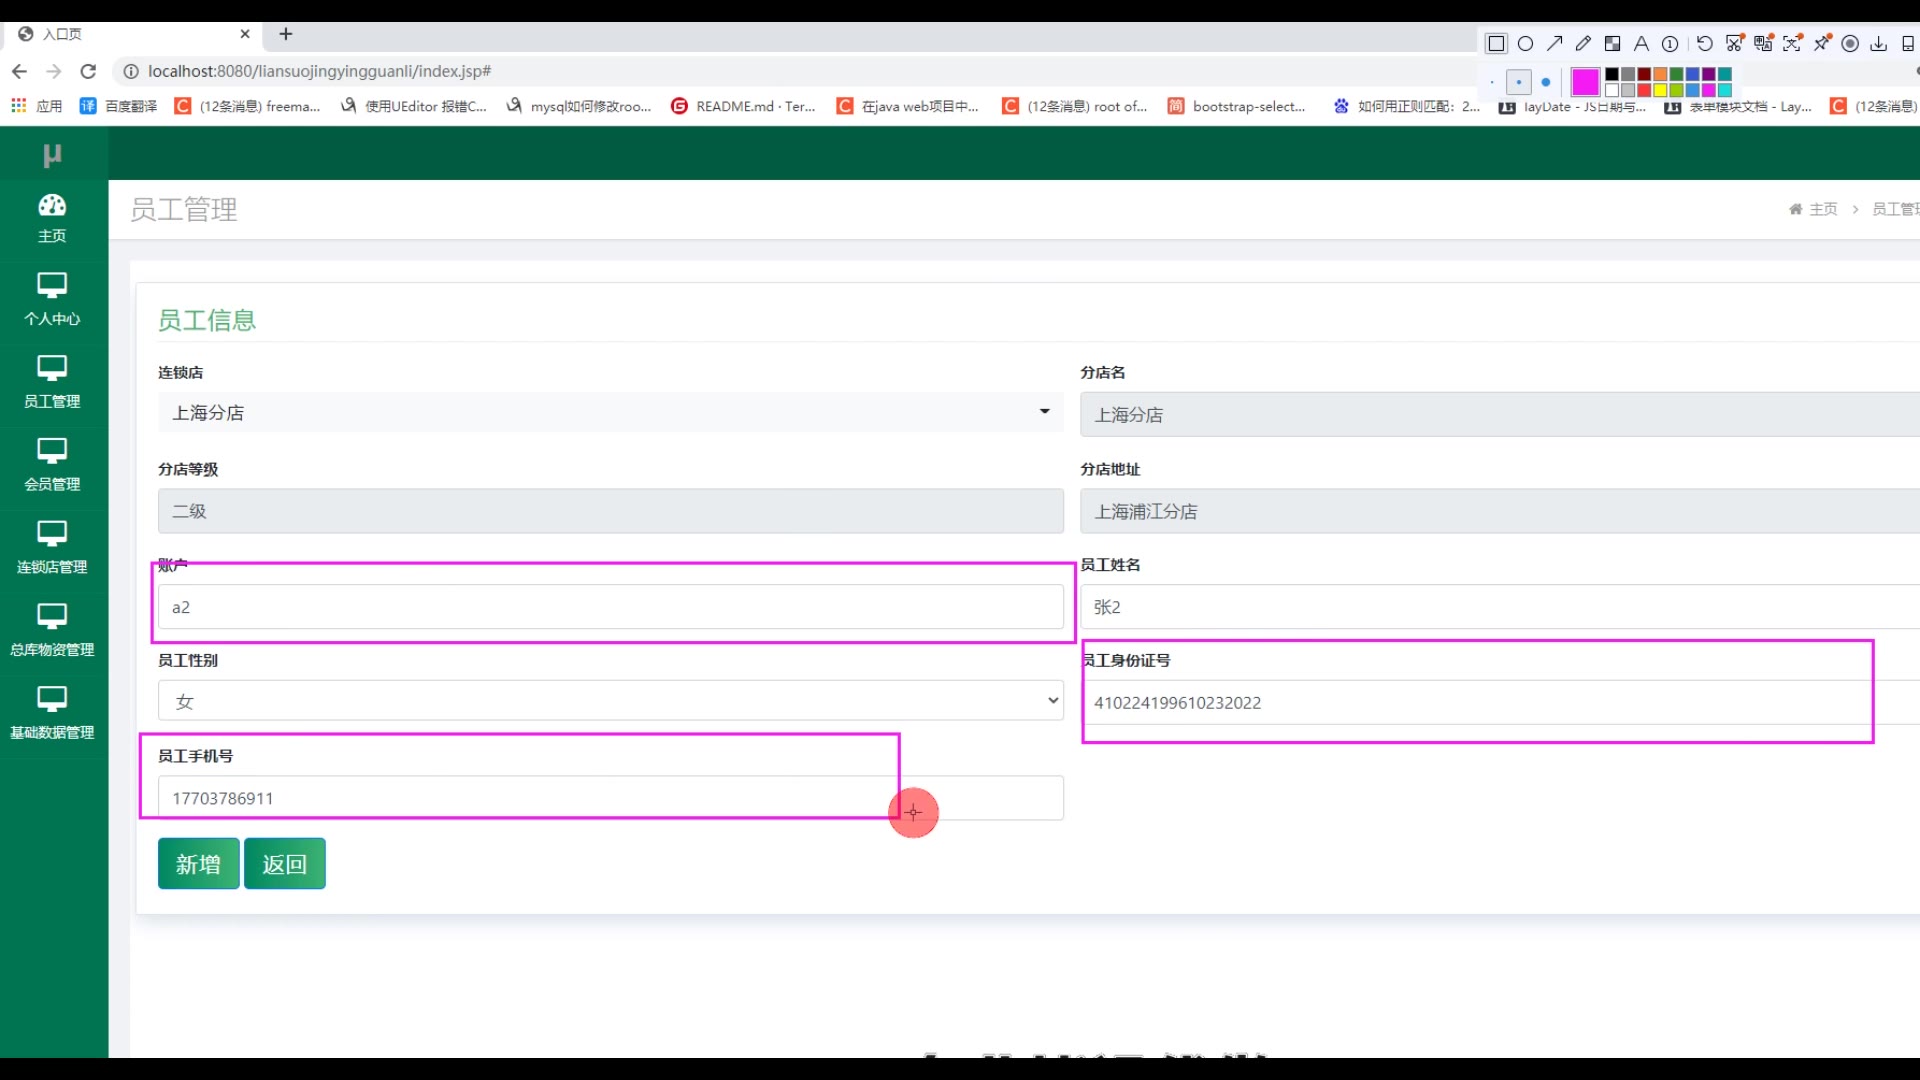This screenshot has height=1080, width=1920.
Task: Click the 返回 back button
Action: coord(284,864)
